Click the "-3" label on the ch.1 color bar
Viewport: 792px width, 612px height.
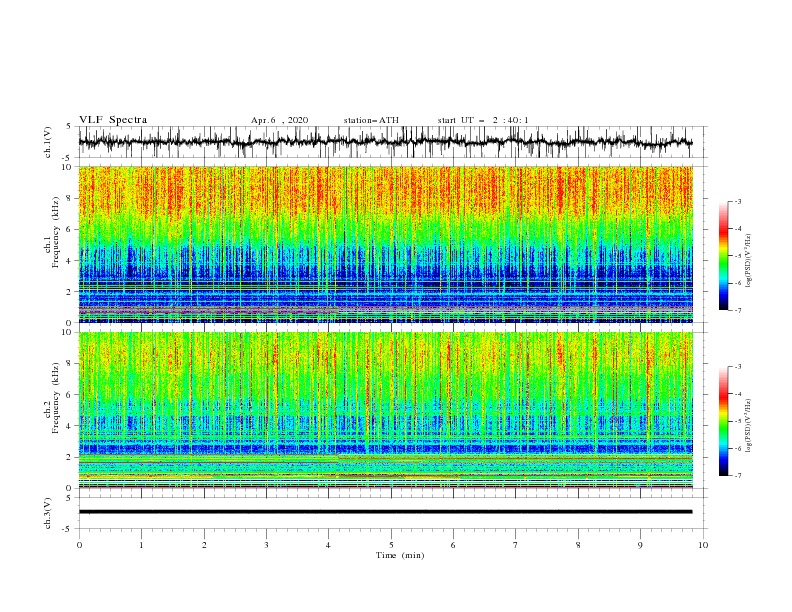point(737,201)
